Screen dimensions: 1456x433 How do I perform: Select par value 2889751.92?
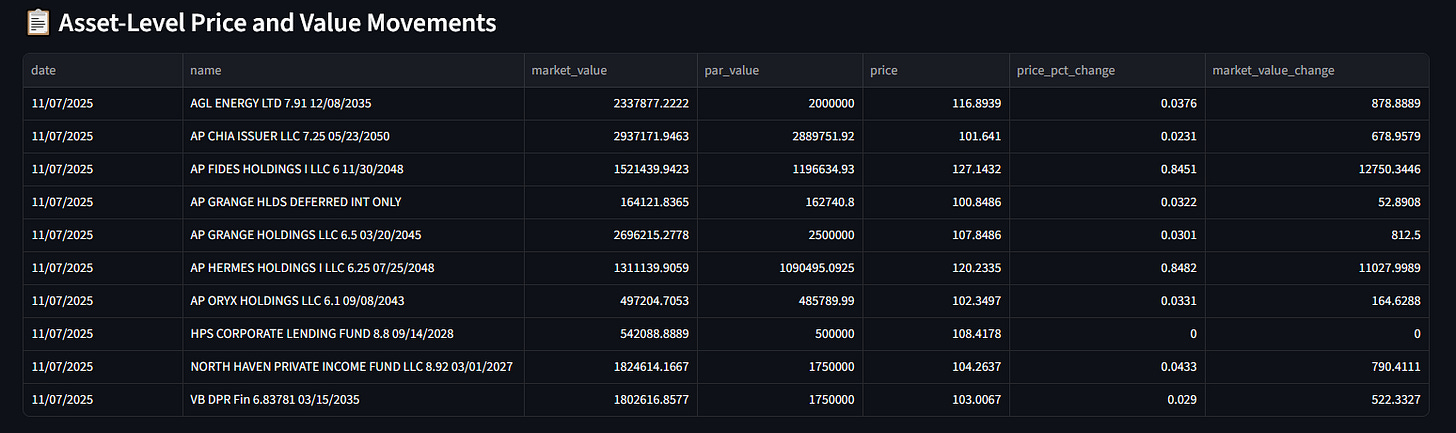tap(780, 136)
